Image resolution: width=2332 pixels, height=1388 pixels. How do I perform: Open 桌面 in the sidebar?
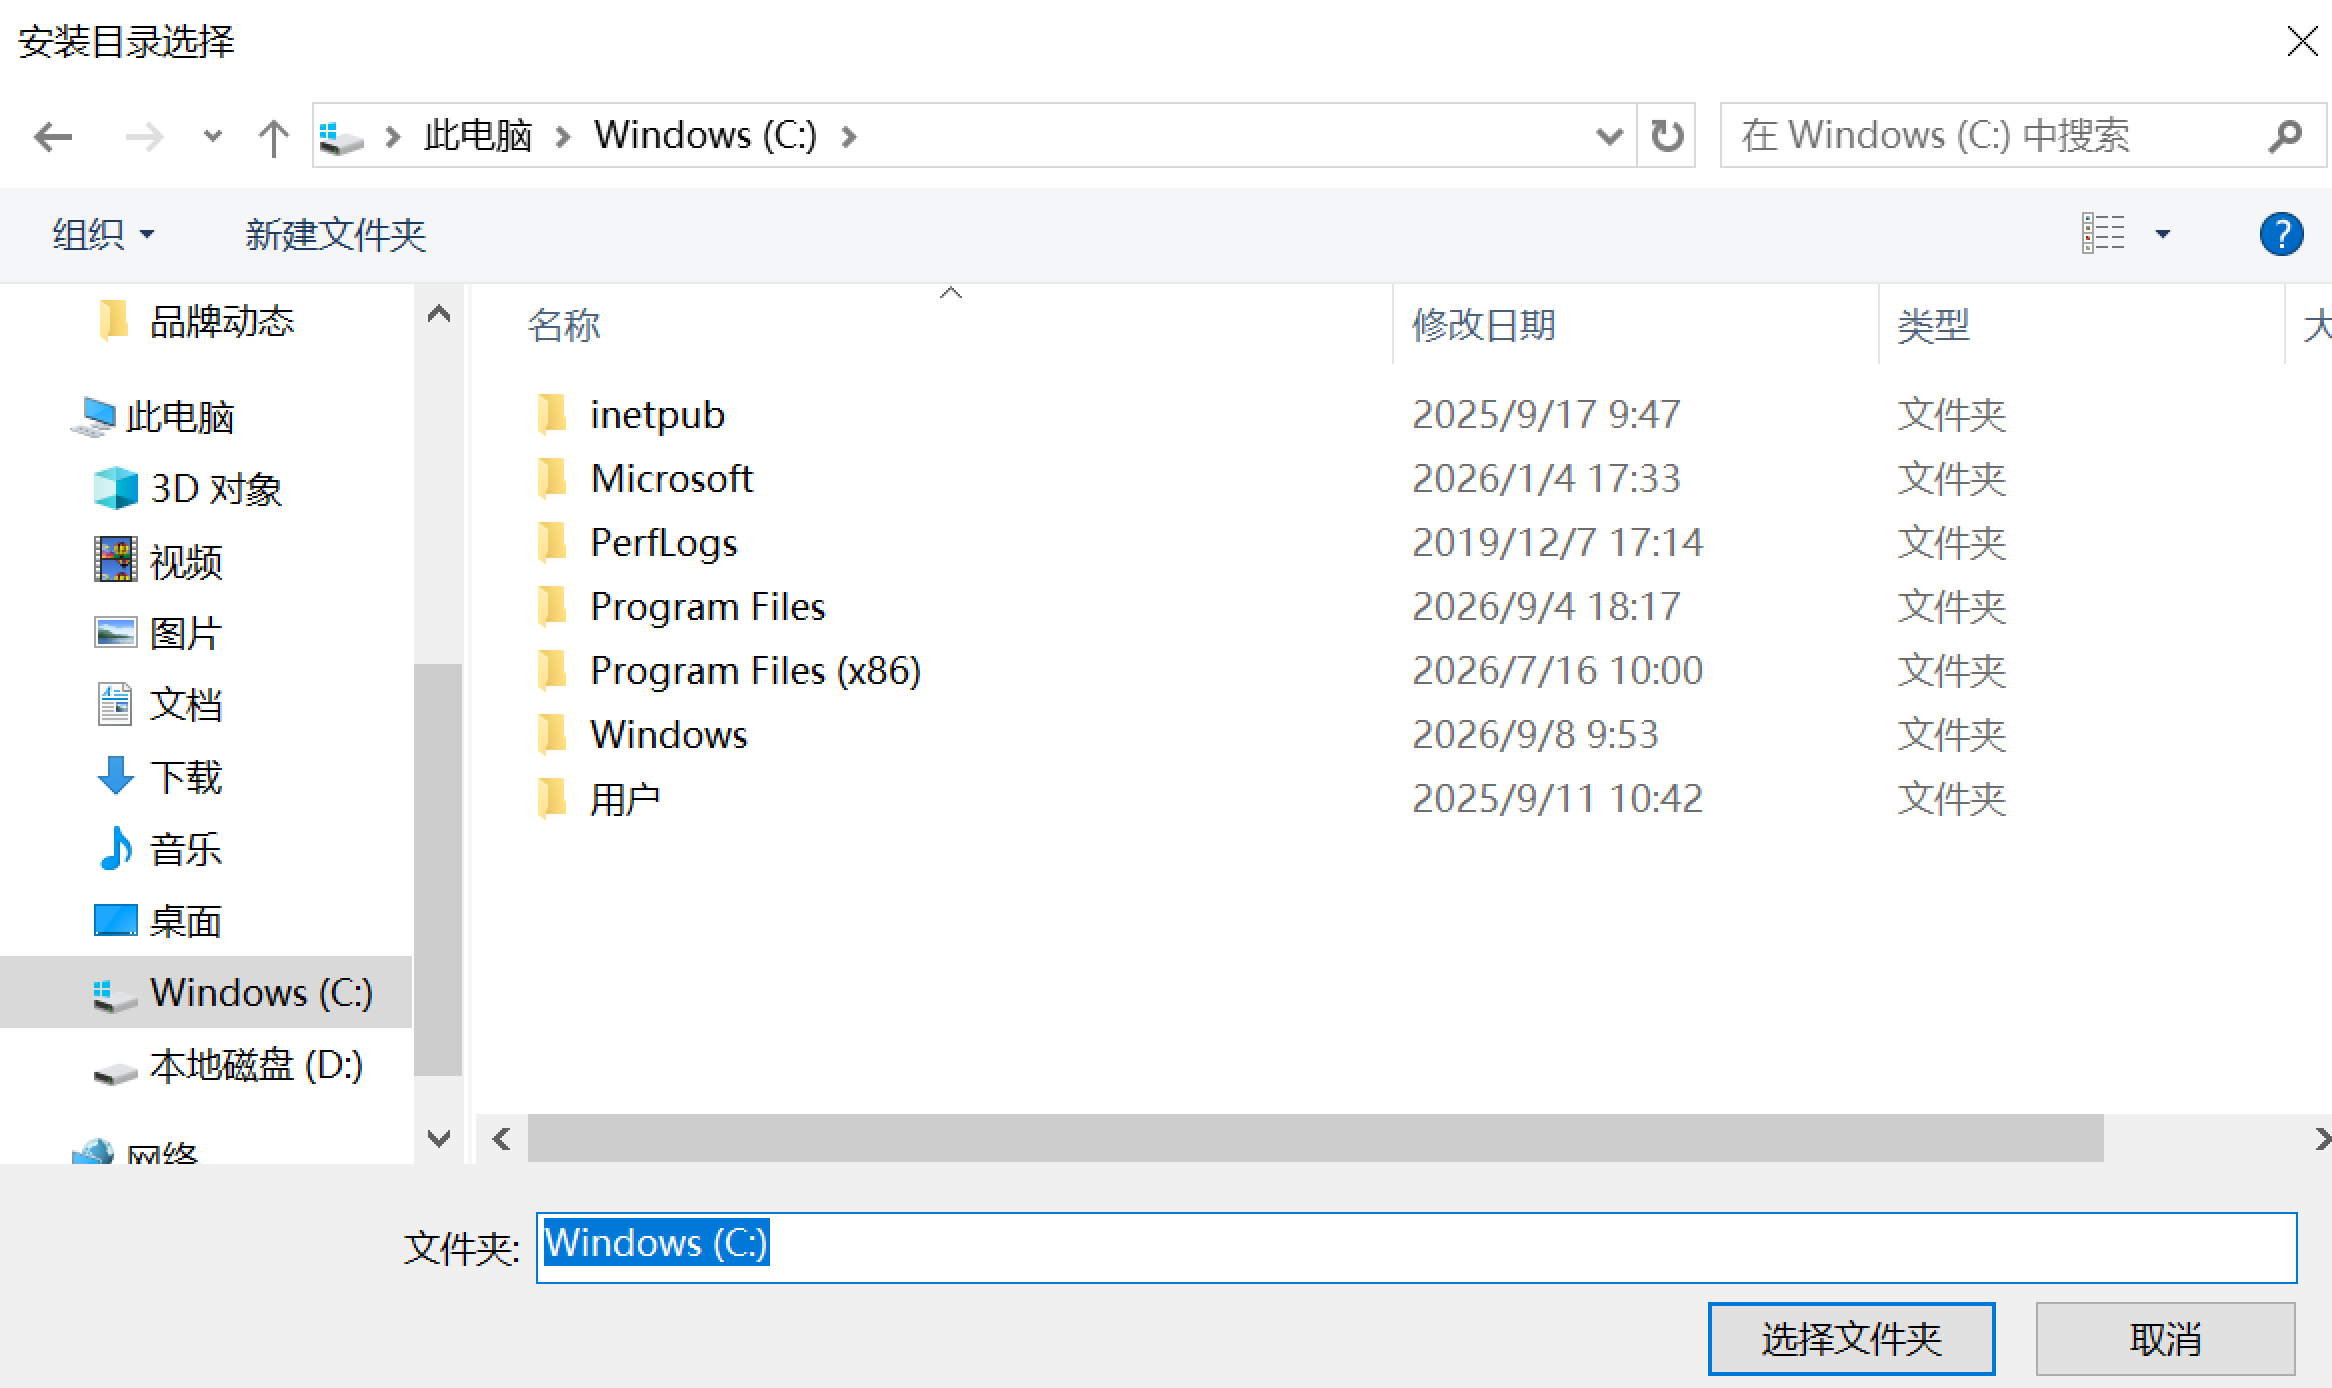click(158, 921)
